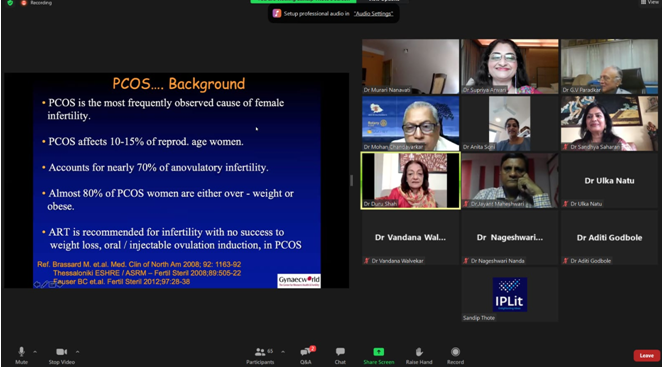Click the Sandip Thote IPLit tile

(510, 294)
